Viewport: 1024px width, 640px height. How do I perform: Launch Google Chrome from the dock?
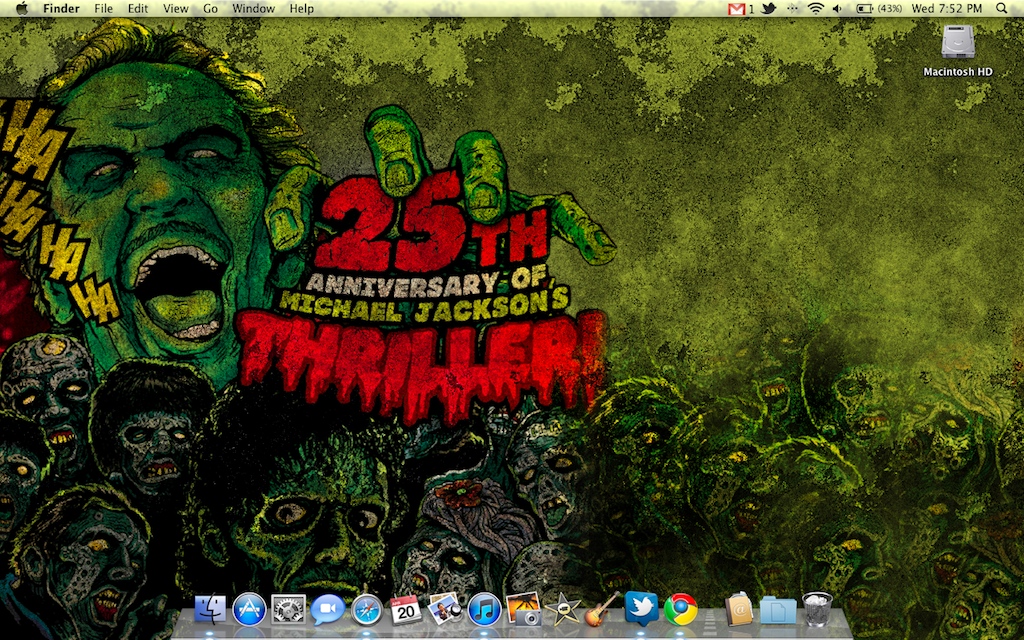coord(680,609)
